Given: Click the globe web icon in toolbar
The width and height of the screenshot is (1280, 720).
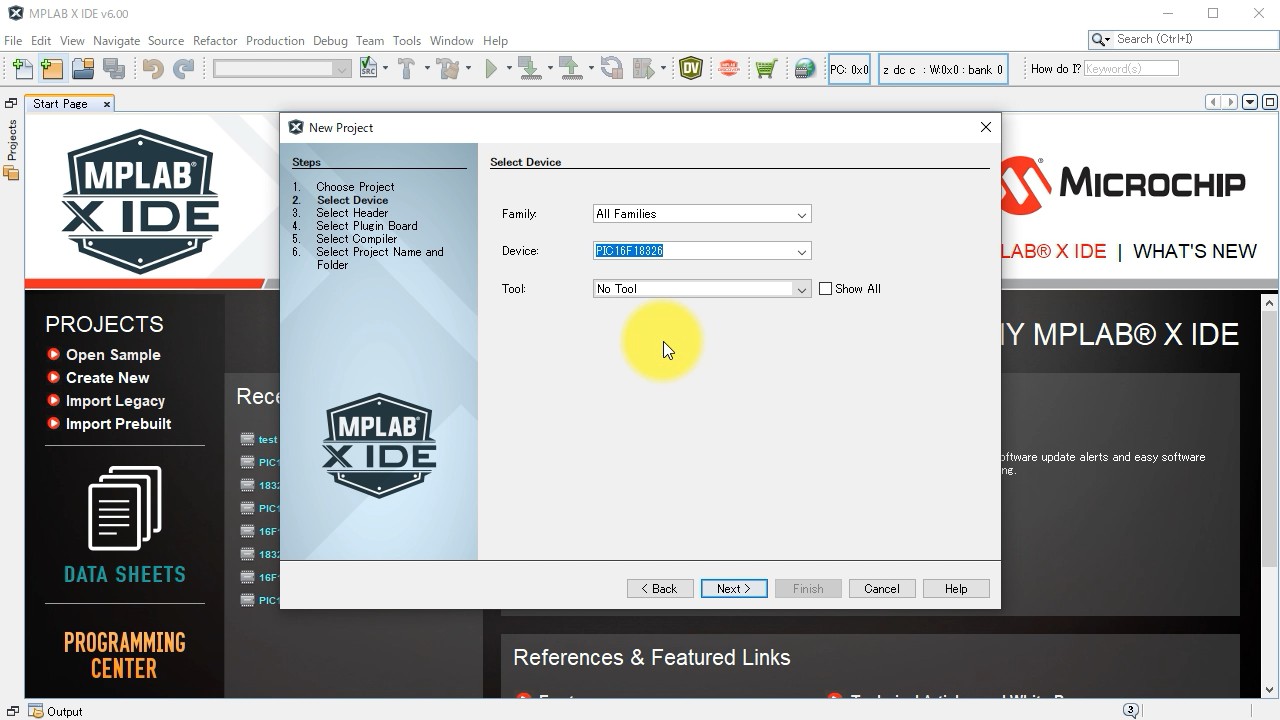Looking at the screenshot, I should pos(805,69).
